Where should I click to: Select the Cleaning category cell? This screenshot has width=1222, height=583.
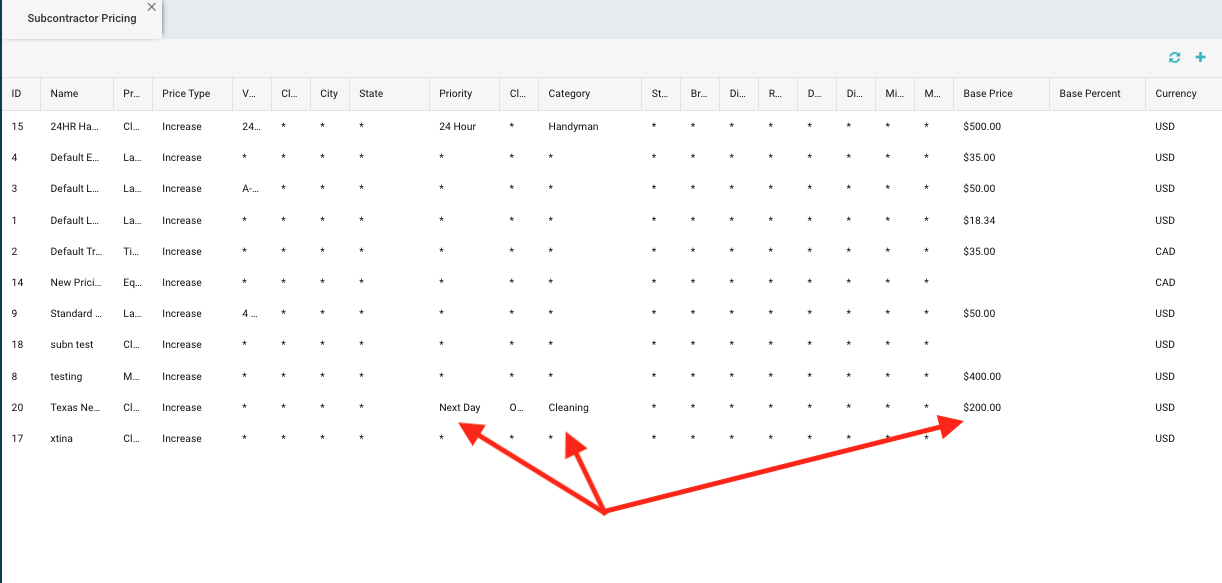coord(568,408)
